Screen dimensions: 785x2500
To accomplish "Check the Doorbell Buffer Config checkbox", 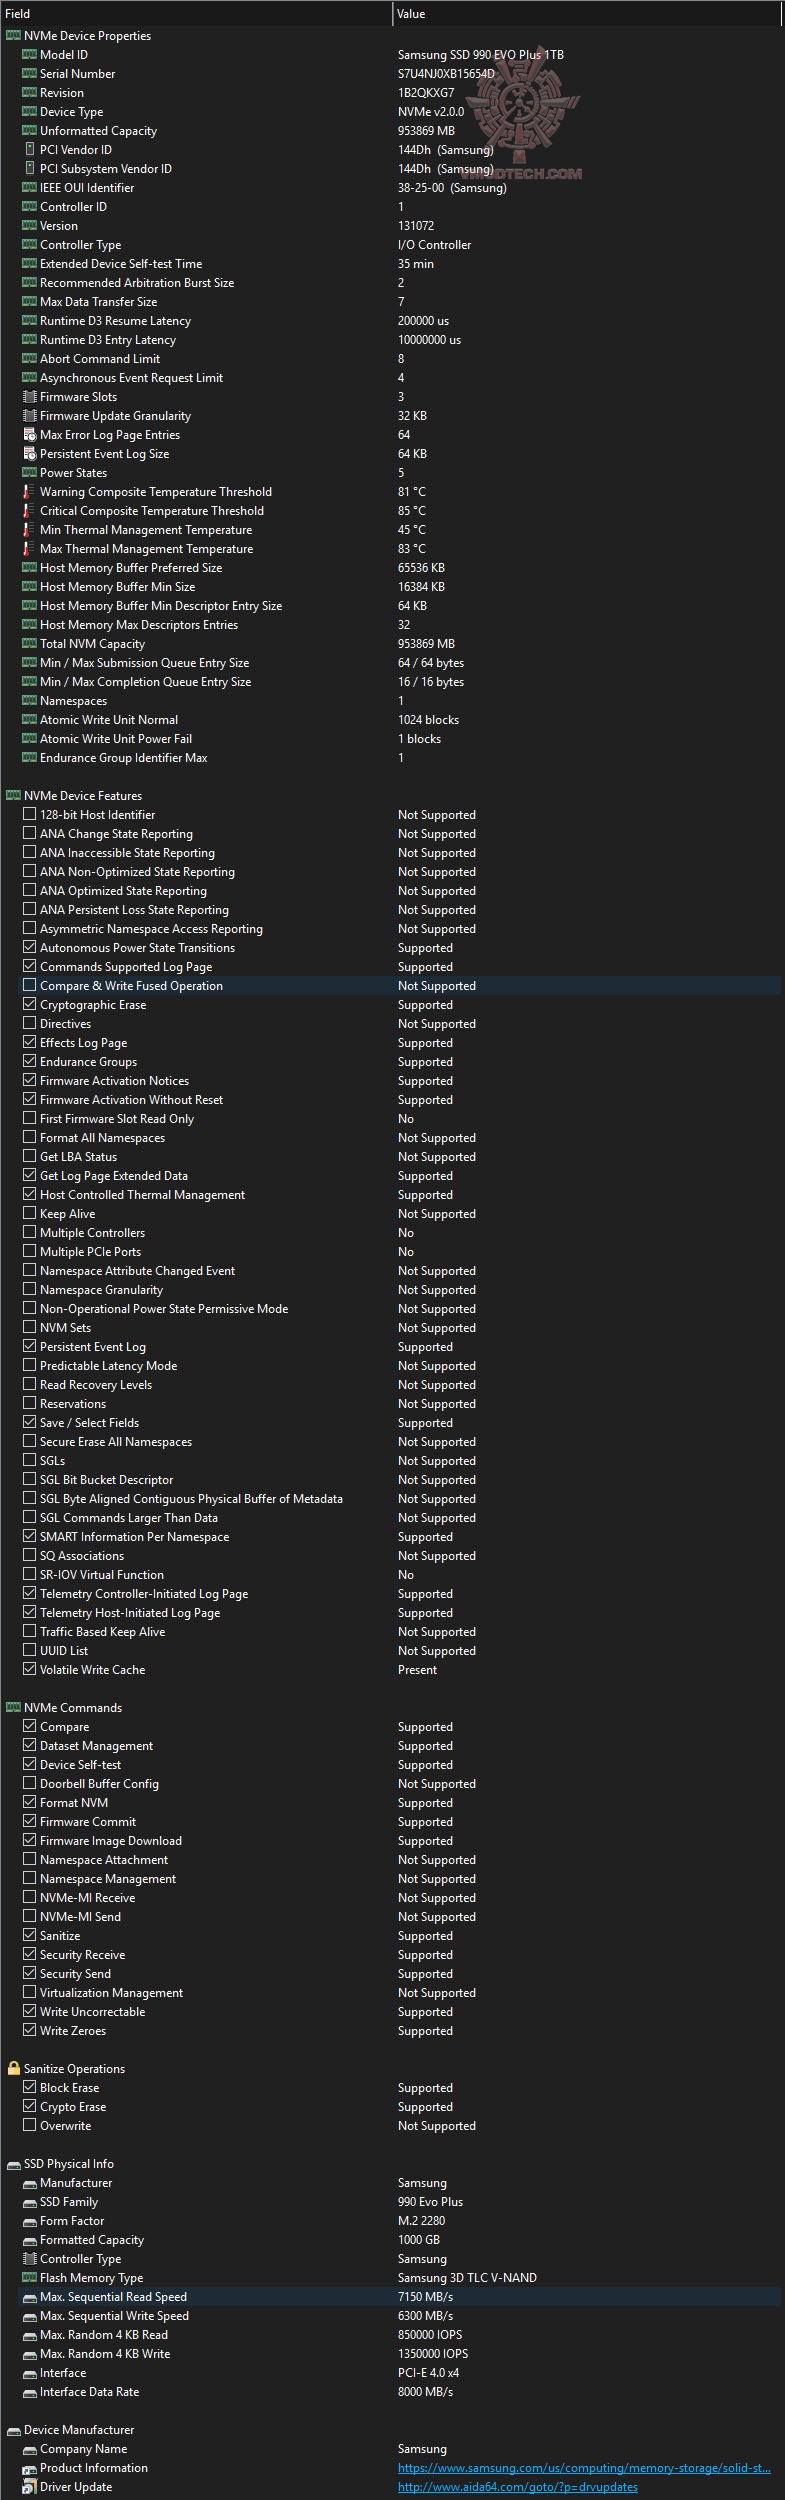I will 29,1784.
